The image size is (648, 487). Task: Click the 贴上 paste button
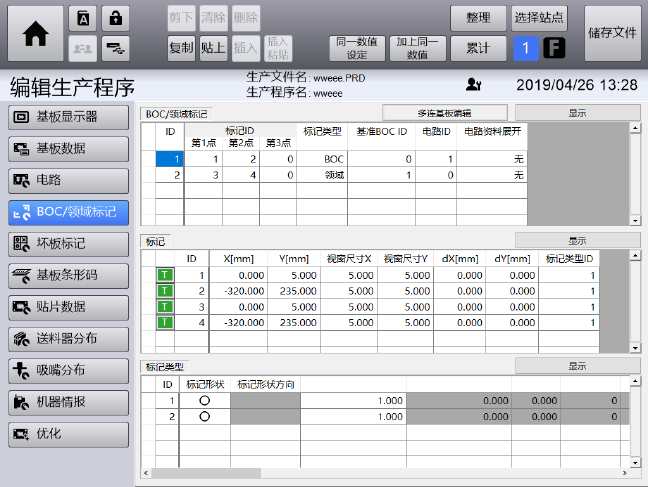[214, 48]
